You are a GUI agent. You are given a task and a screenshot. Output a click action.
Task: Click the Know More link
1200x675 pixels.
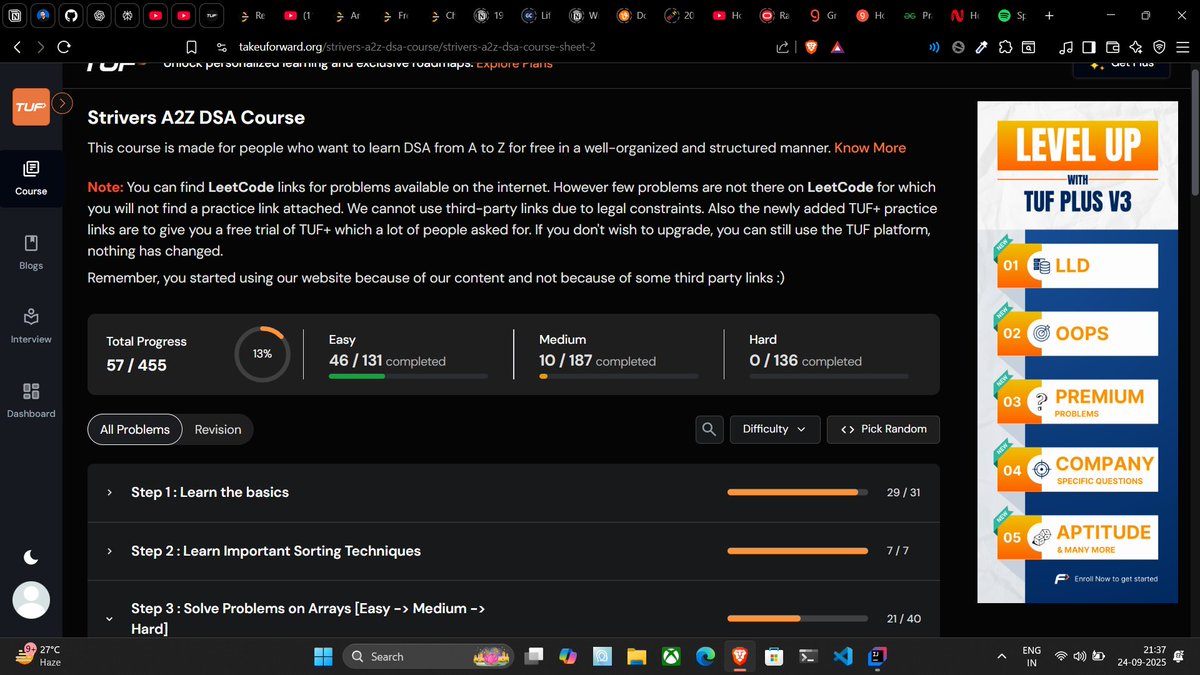(870, 148)
